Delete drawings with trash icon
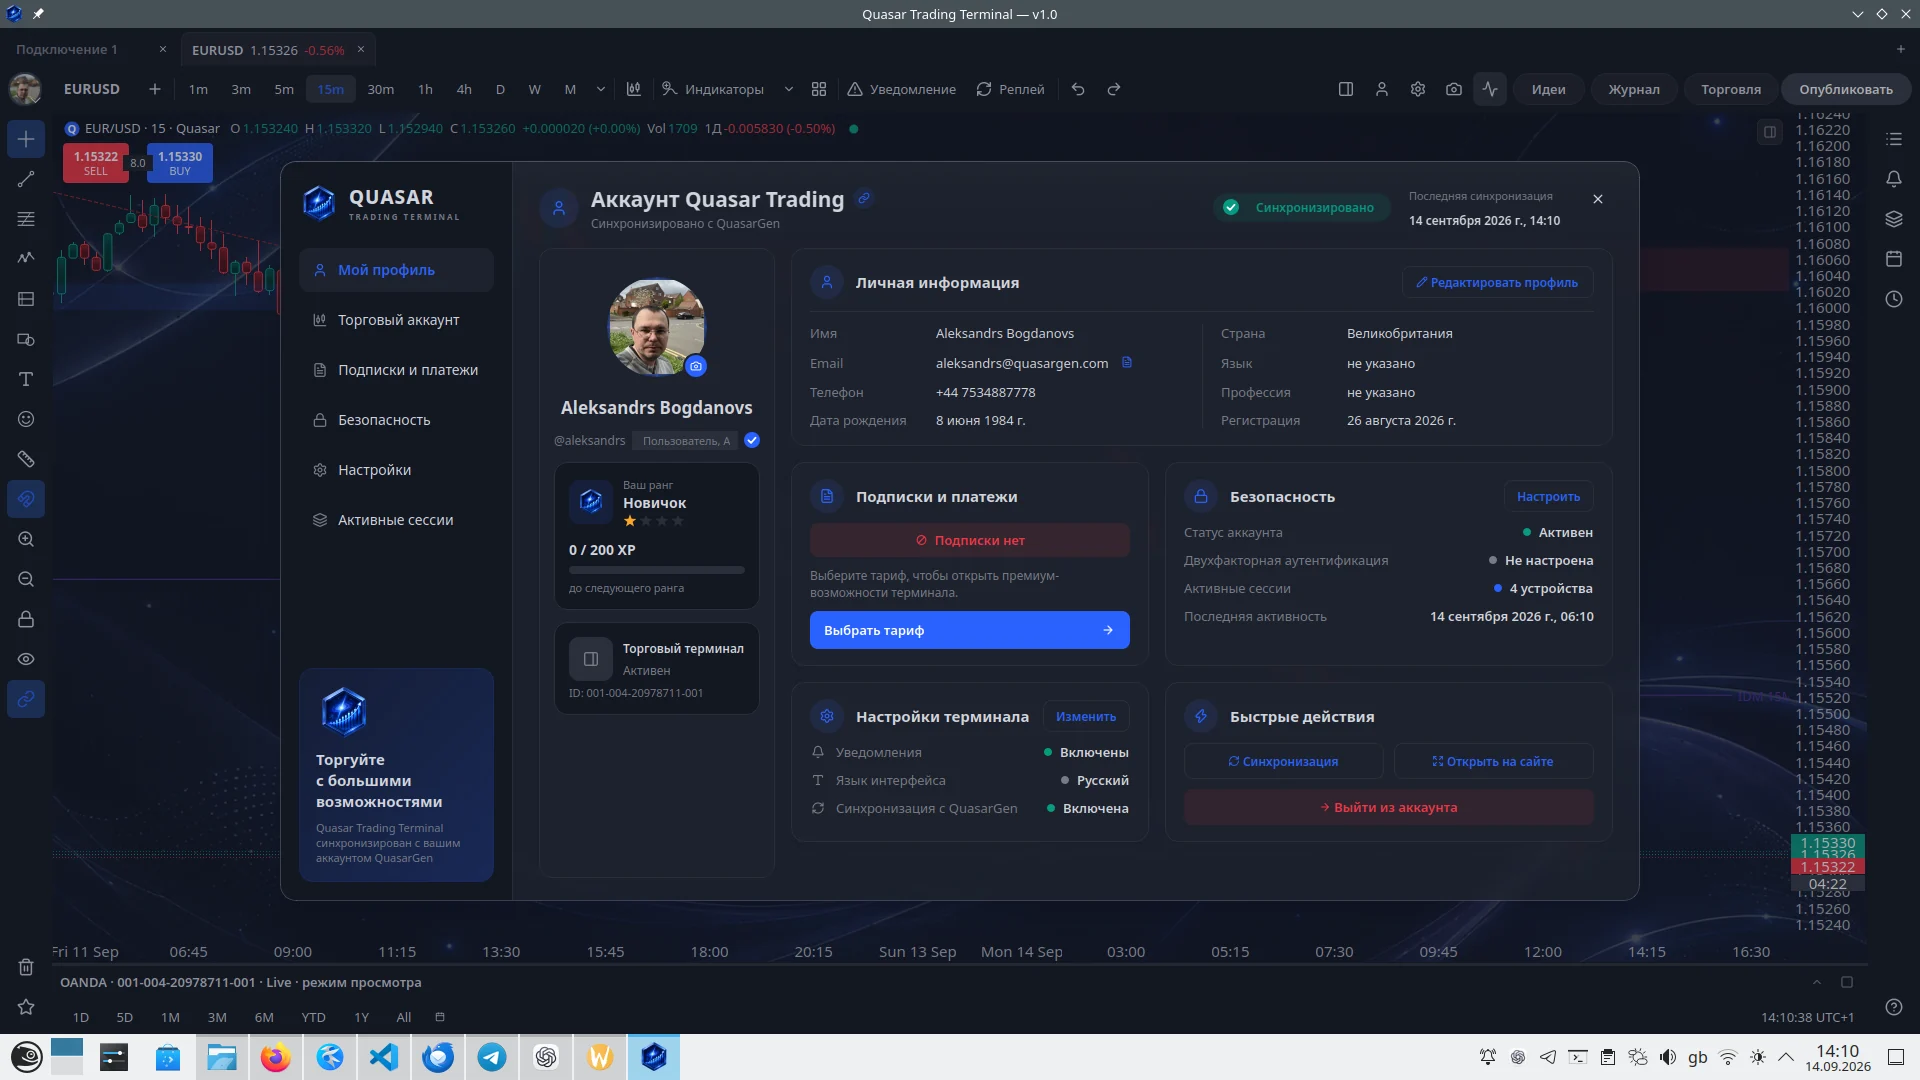This screenshot has width=1920, height=1080. pos(26,967)
